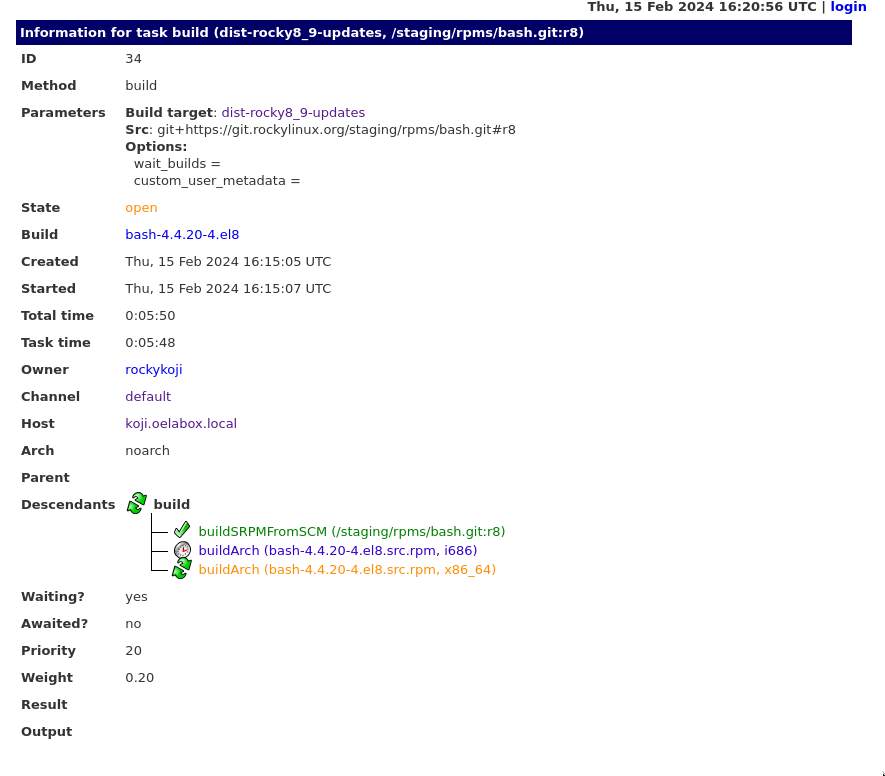Image resolution: width=885 pixels, height=776 pixels.
Task: Click the clock icon beside buildArch i686
Action: (x=182, y=550)
